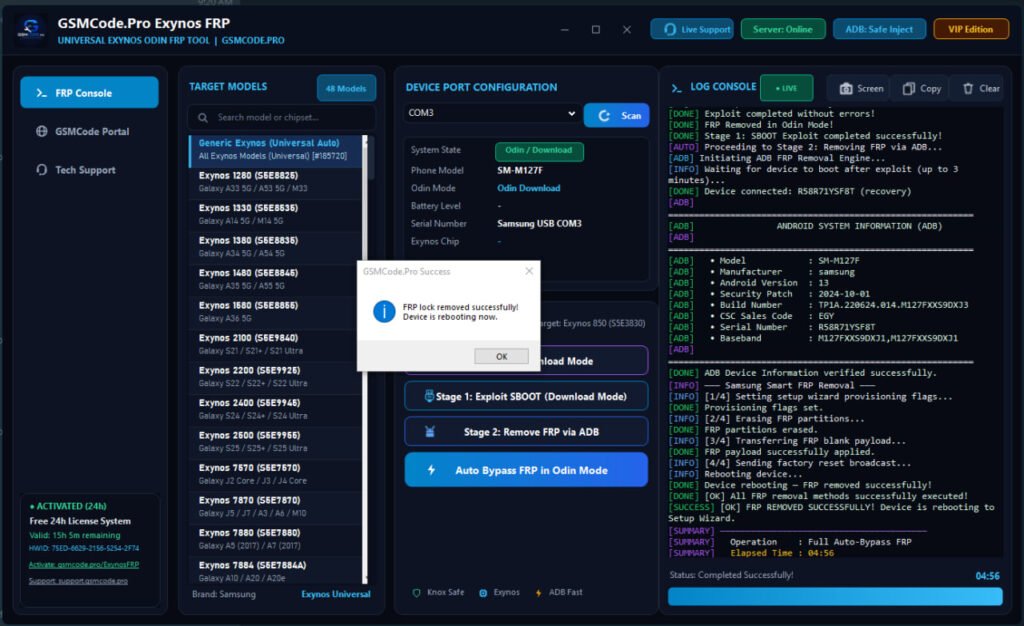Image resolution: width=1024 pixels, height=626 pixels.
Task: Click the 48 Models badge
Action: pyautogui.click(x=346, y=88)
